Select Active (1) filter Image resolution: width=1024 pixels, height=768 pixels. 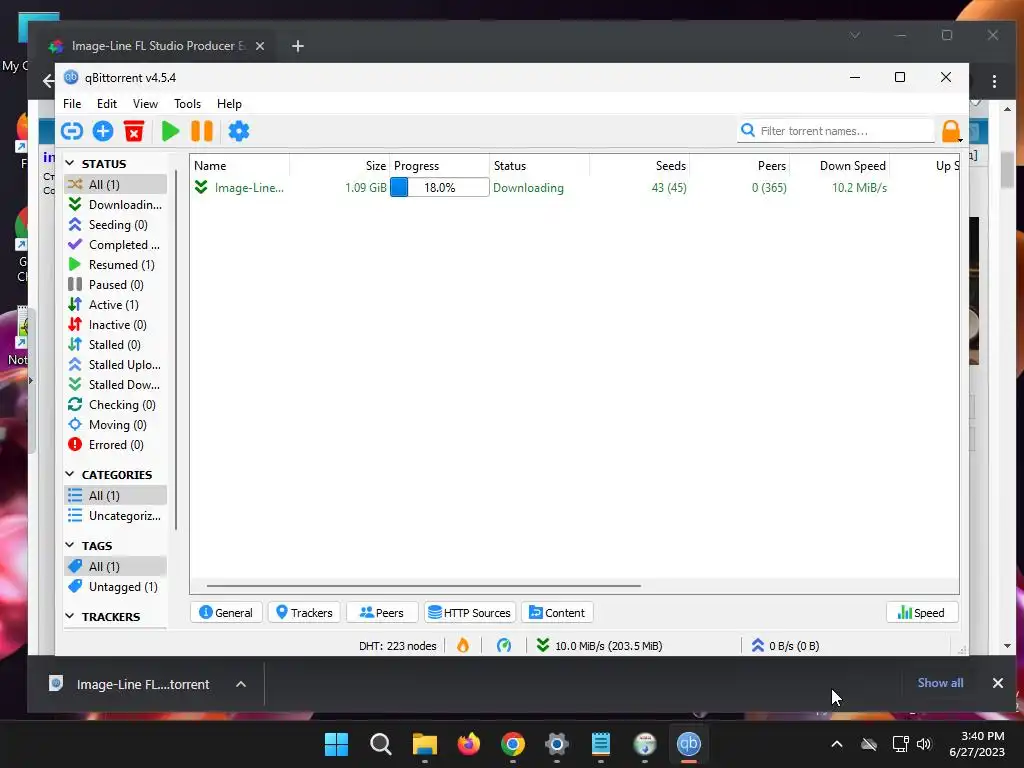point(116,305)
